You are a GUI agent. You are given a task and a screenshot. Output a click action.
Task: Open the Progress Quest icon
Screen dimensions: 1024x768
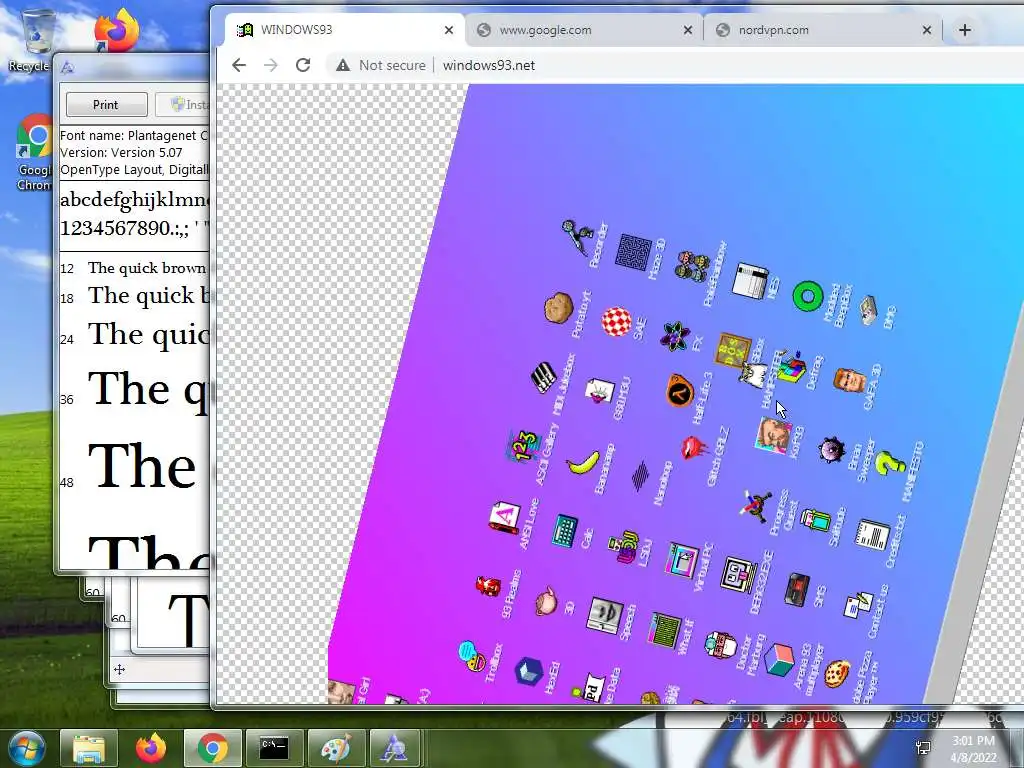coord(756,506)
